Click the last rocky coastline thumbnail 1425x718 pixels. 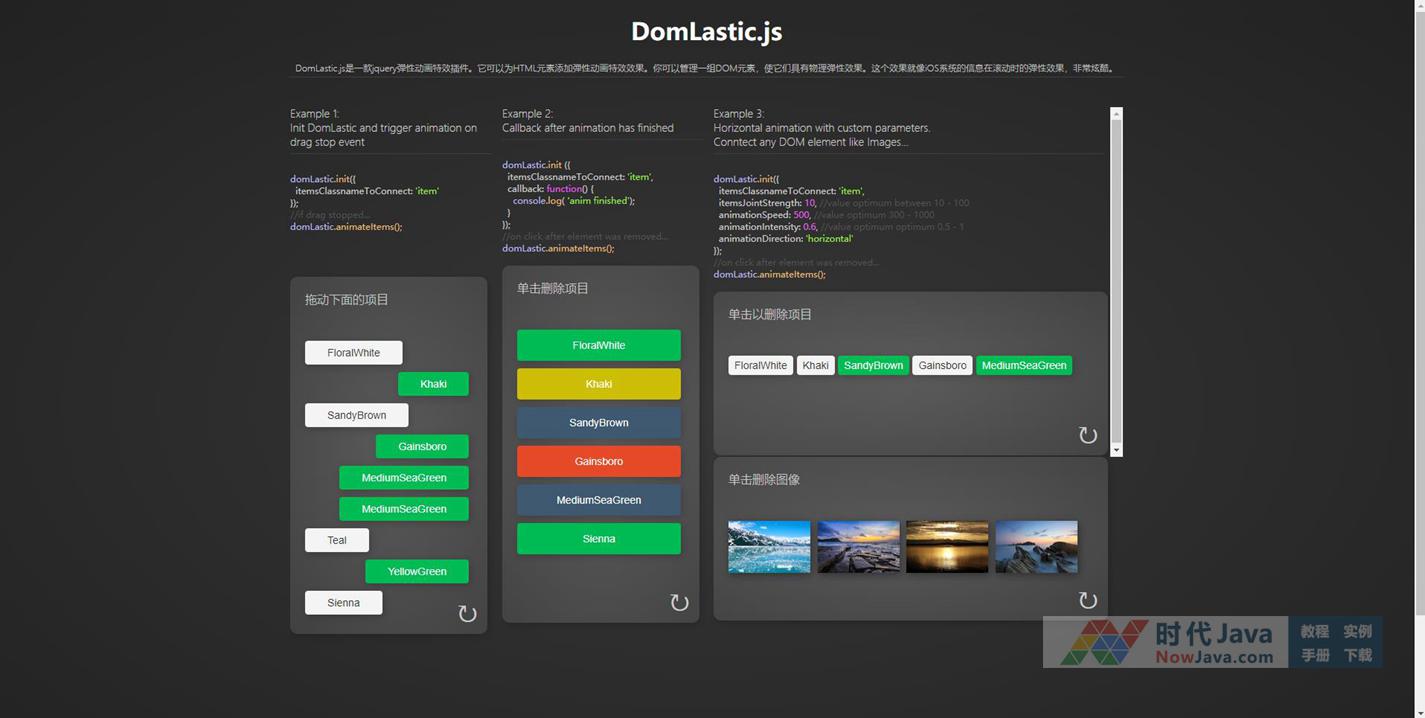click(x=1036, y=546)
